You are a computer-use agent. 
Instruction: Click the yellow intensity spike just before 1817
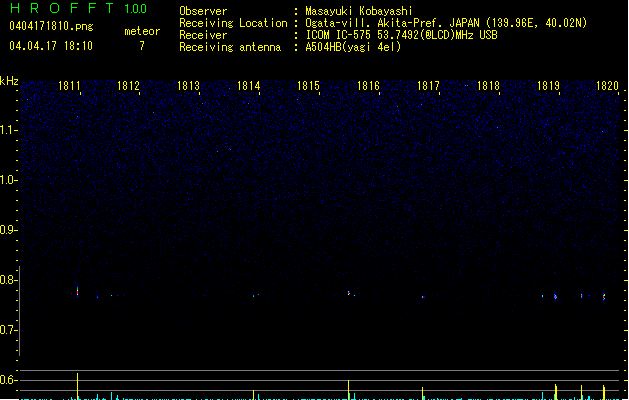[x=422, y=393]
